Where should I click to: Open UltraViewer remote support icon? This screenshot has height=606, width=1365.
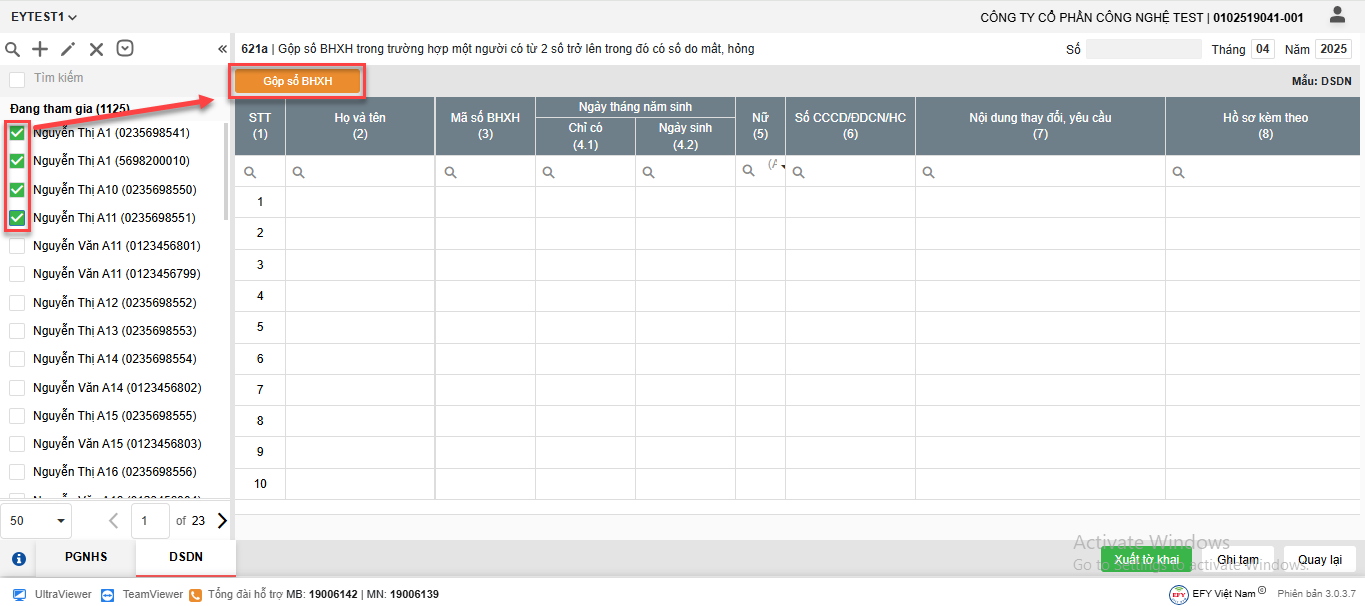pos(19,594)
